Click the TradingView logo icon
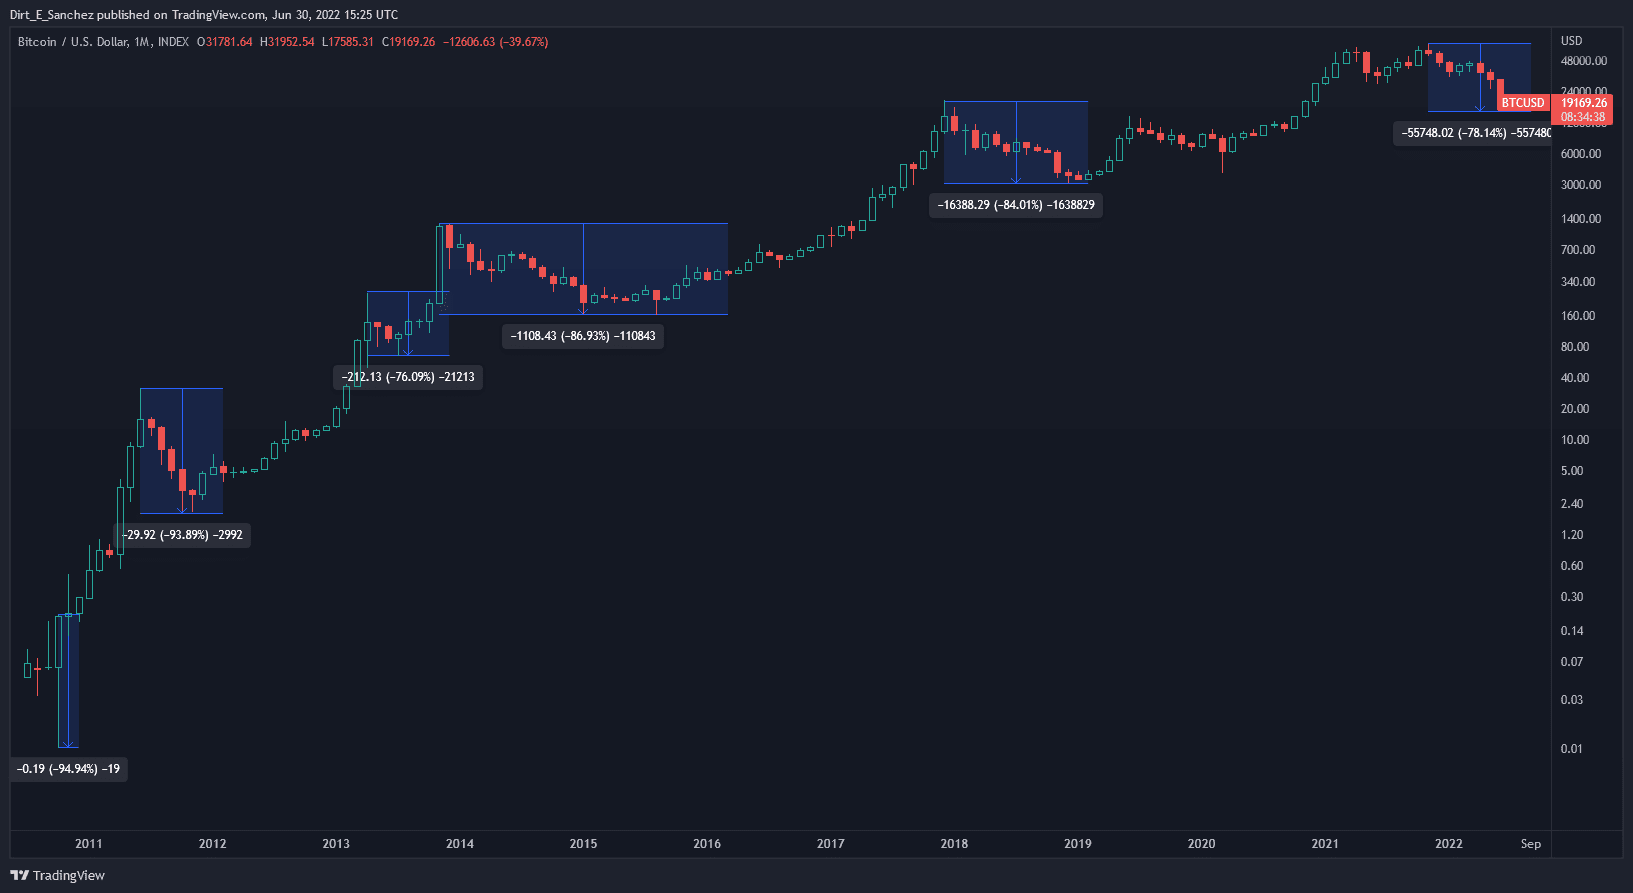Image resolution: width=1633 pixels, height=893 pixels. click(19, 875)
